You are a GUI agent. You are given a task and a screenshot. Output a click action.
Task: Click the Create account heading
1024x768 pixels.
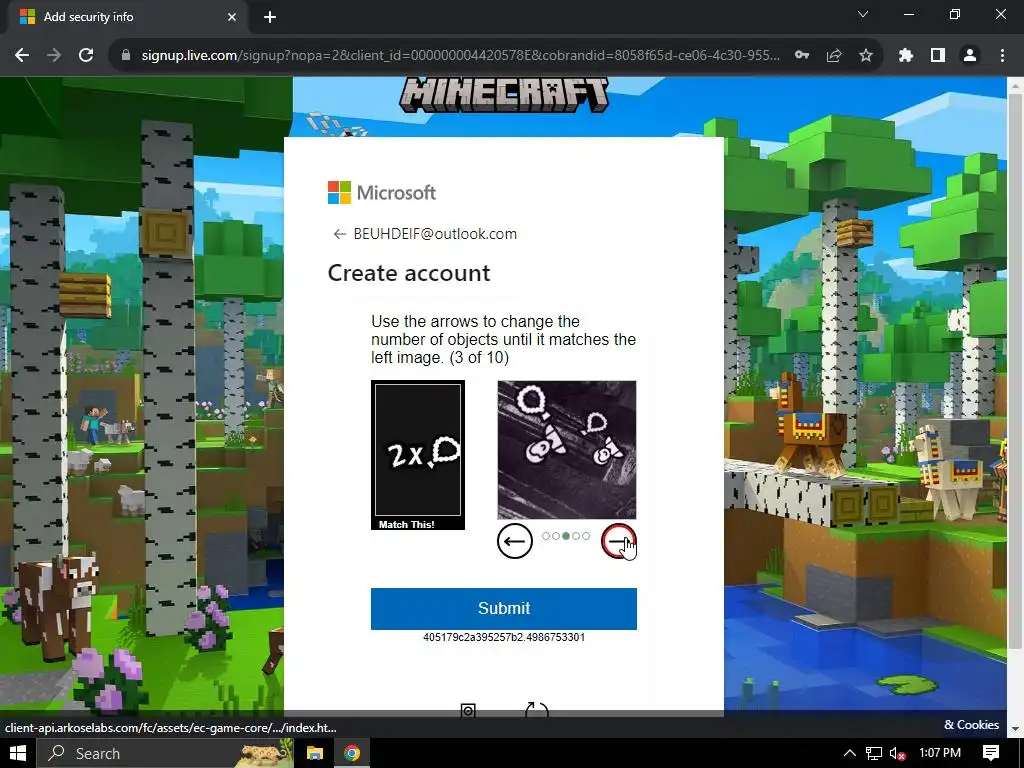point(409,273)
